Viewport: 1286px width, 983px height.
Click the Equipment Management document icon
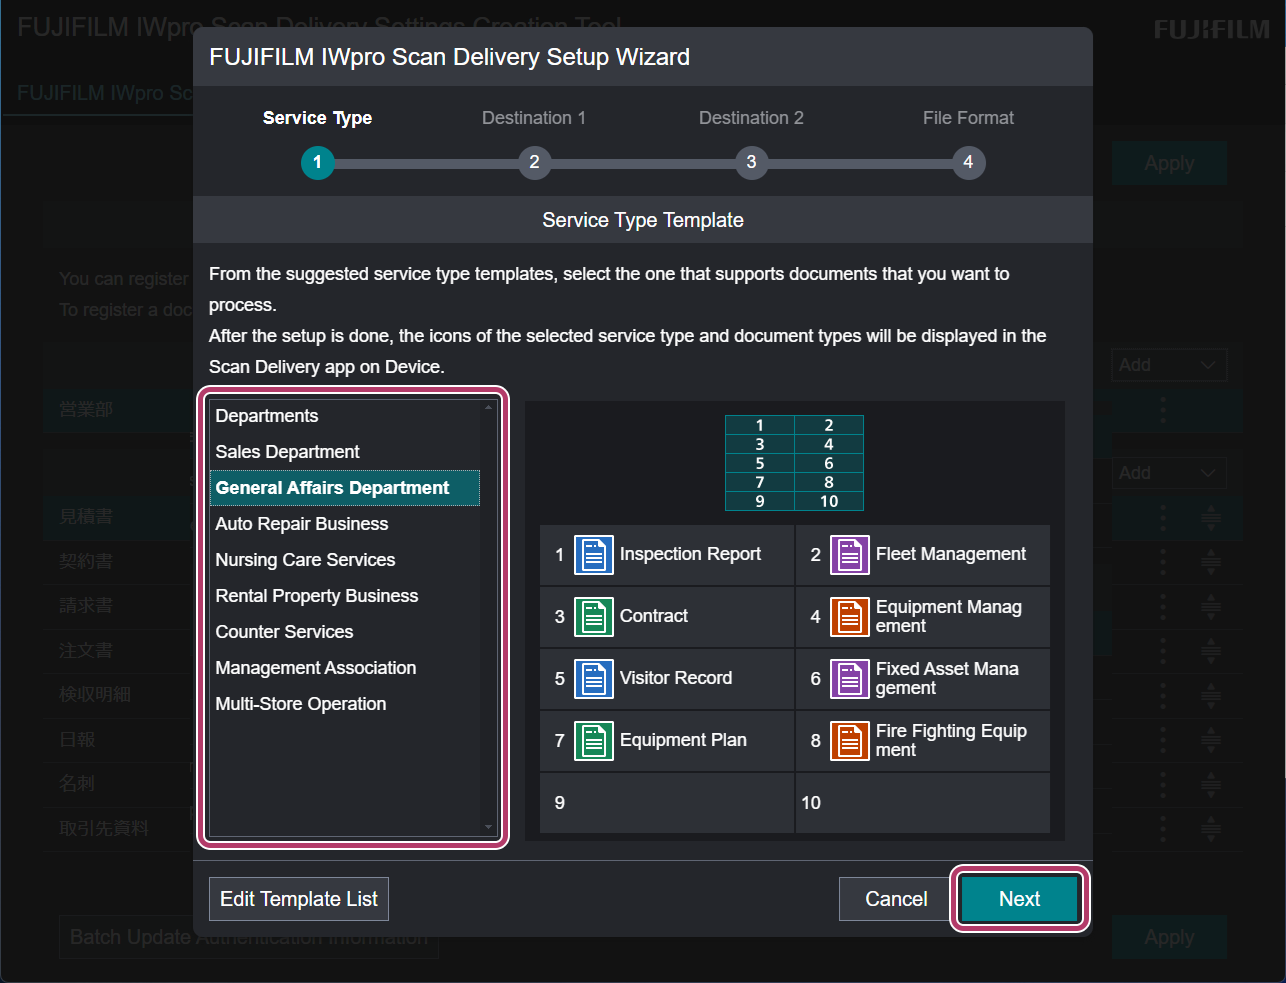pyautogui.click(x=849, y=617)
